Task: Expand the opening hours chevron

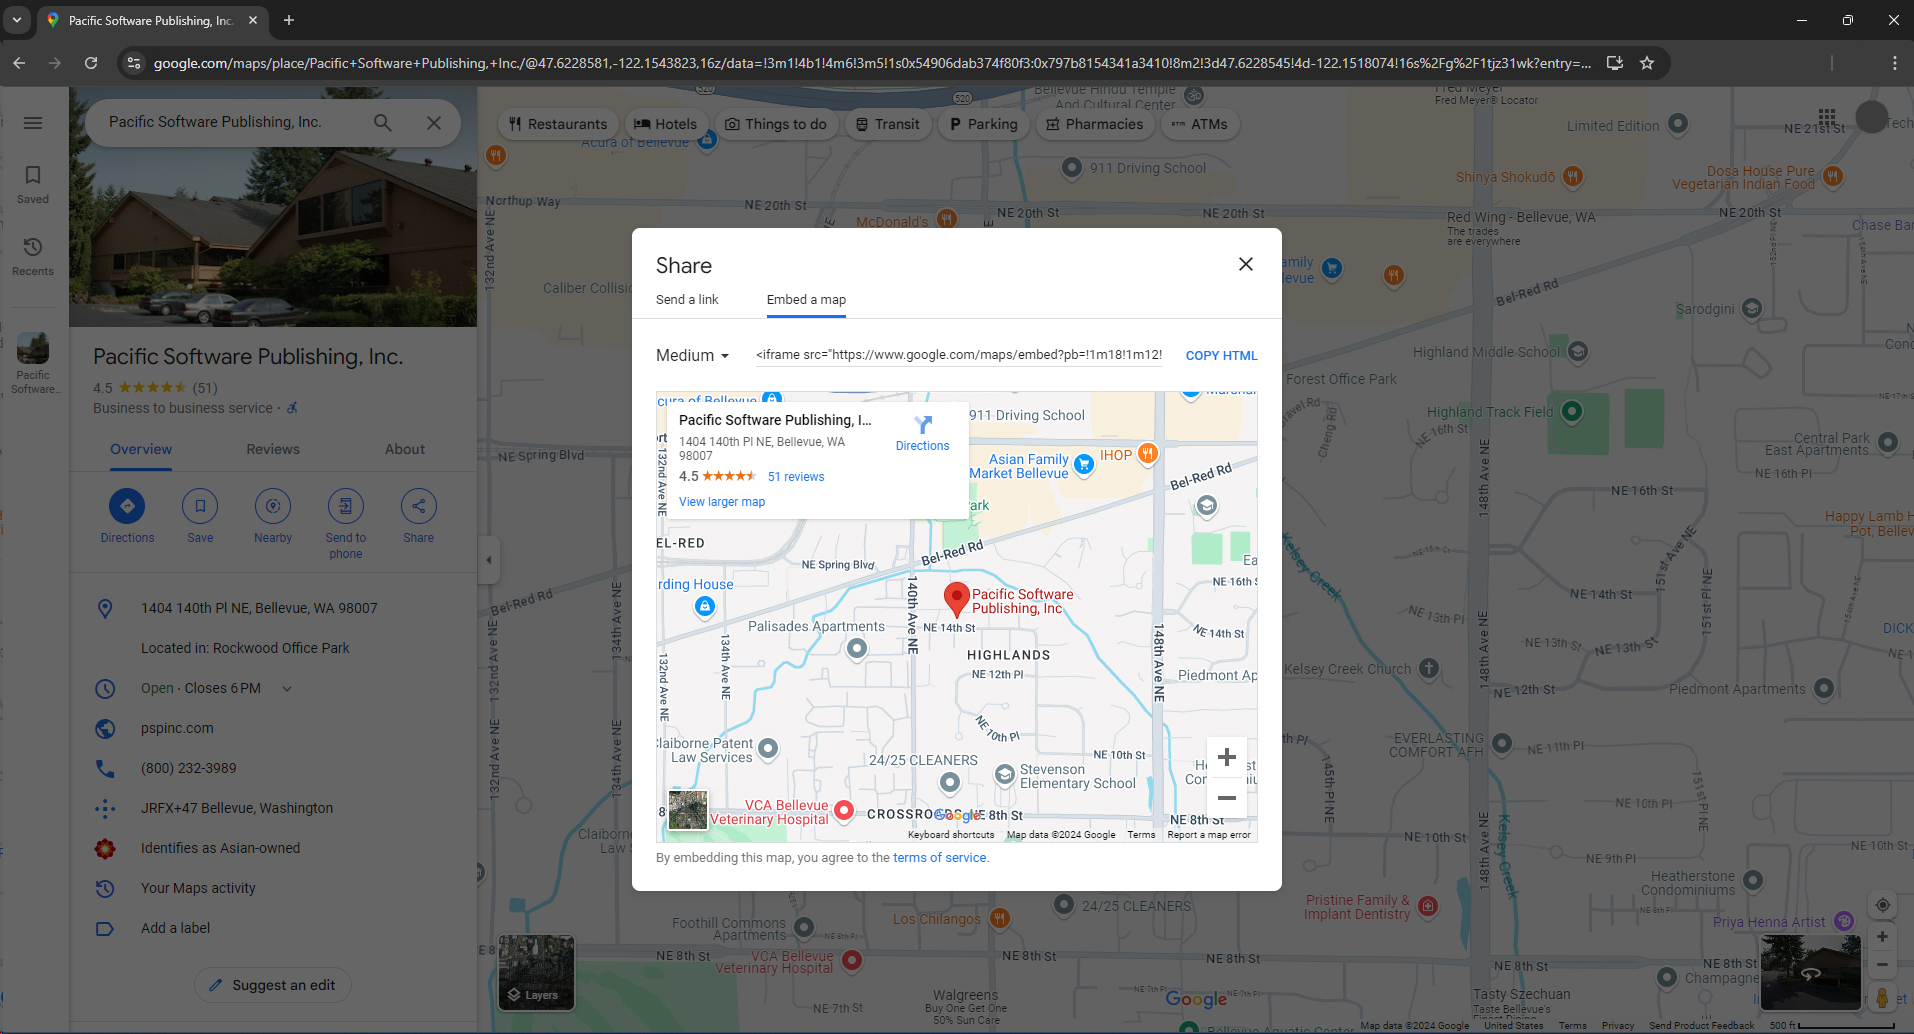Action: [x=287, y=688]
